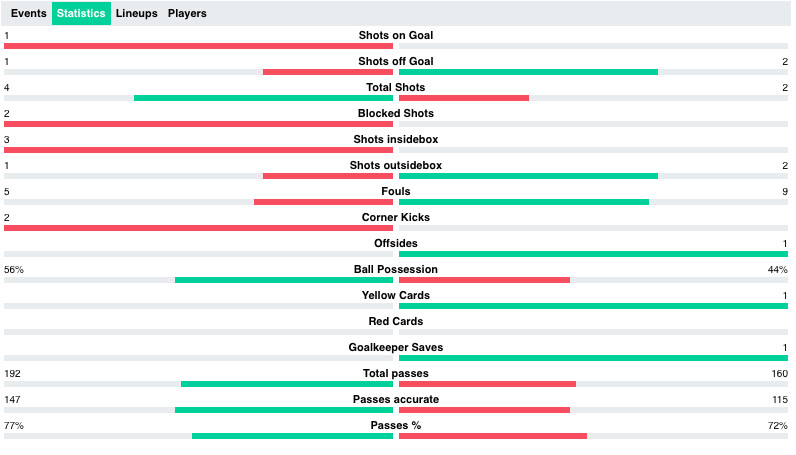Open the Lineups tab
This screenshot has height=455, width=796.
(x=136, y=14)
